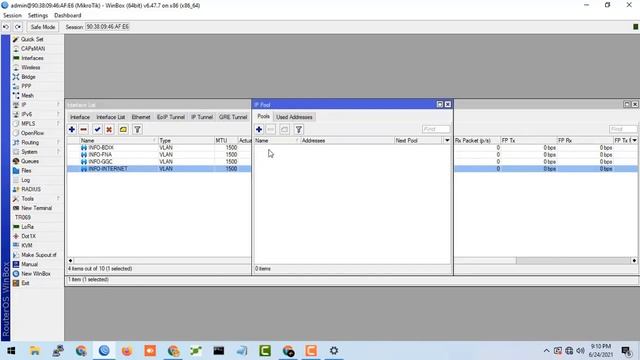
Task: Click redo arrow in top toolbar
Action: (18, 27)
